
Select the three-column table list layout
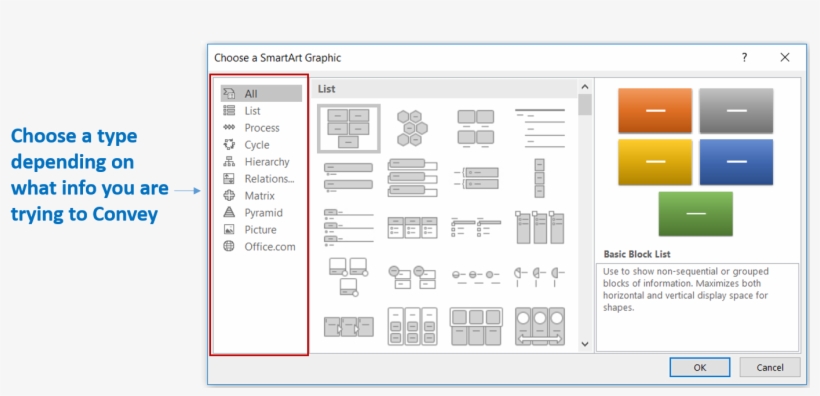coord(412,228)
